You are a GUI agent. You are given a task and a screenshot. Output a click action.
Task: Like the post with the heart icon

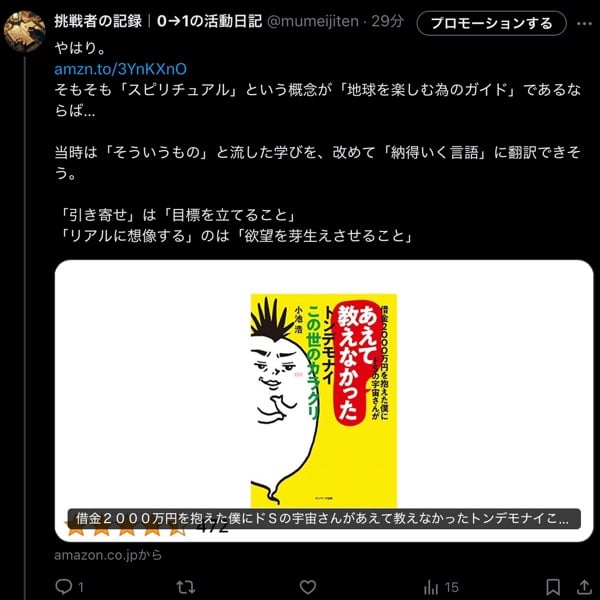point(308,587)
